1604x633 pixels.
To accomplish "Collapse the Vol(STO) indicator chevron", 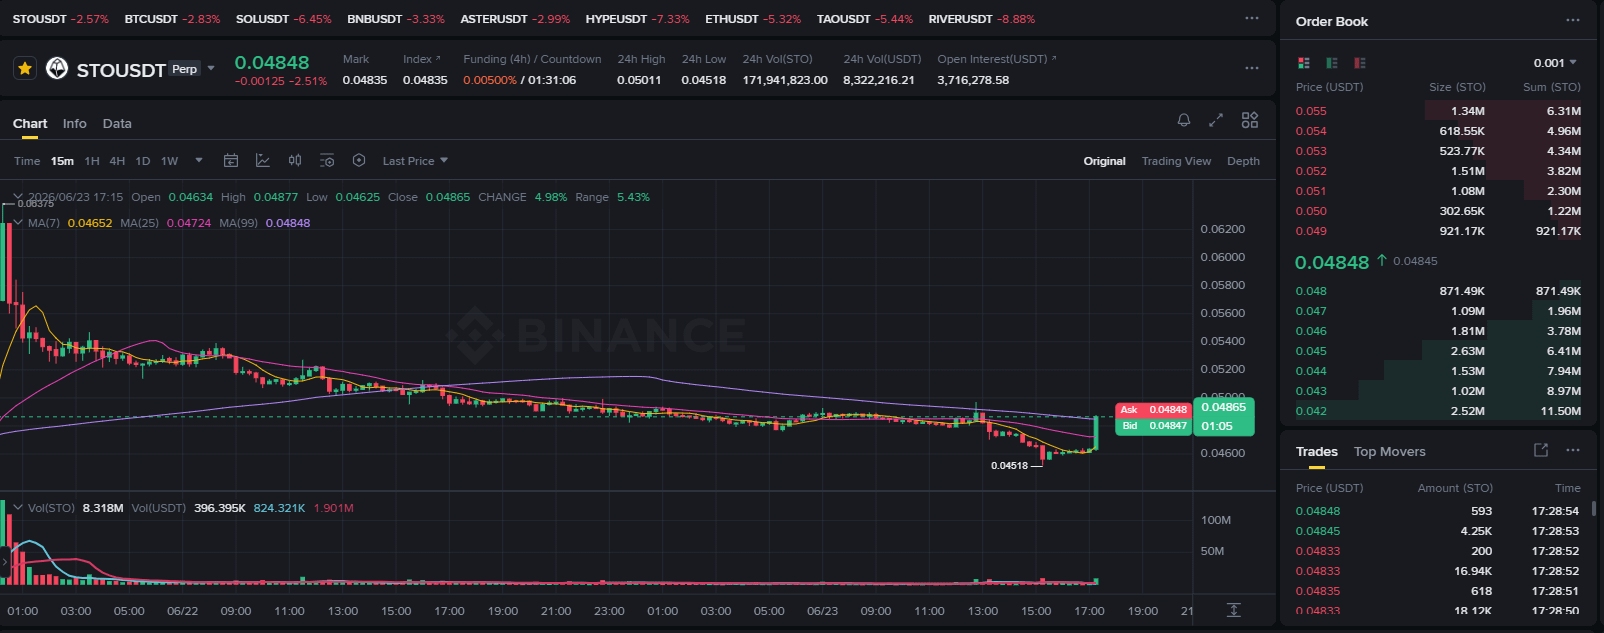I will [18, 508].
